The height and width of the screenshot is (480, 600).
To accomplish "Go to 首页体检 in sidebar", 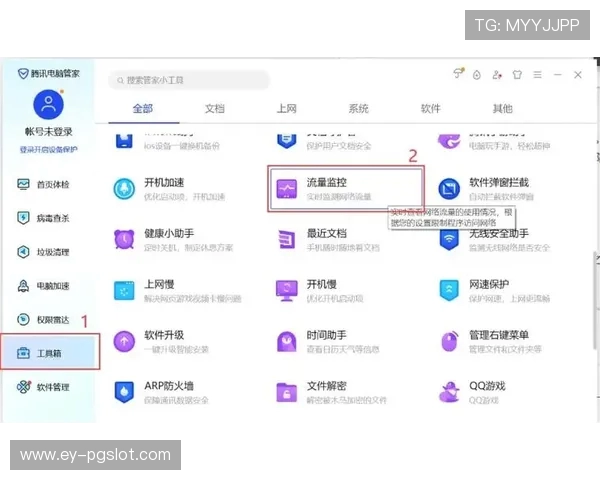I will pos(48,184).
